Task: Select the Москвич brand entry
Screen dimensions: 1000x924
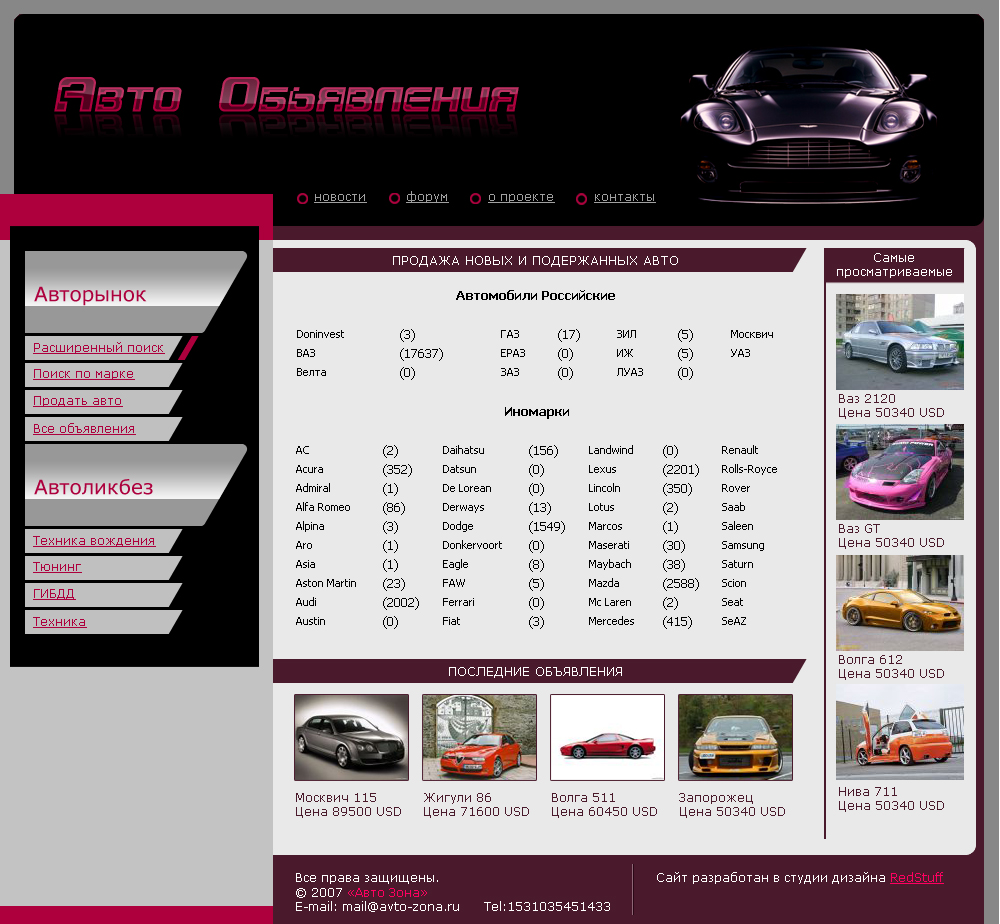Action: [x=752, y=334]
